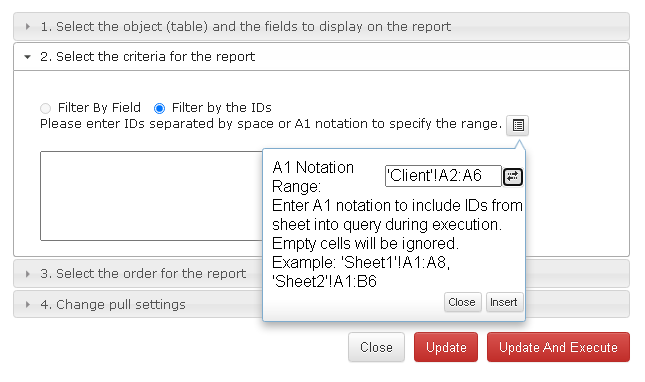Expand section 3 order arrow
645x382 pixels.
click(28, 274)
